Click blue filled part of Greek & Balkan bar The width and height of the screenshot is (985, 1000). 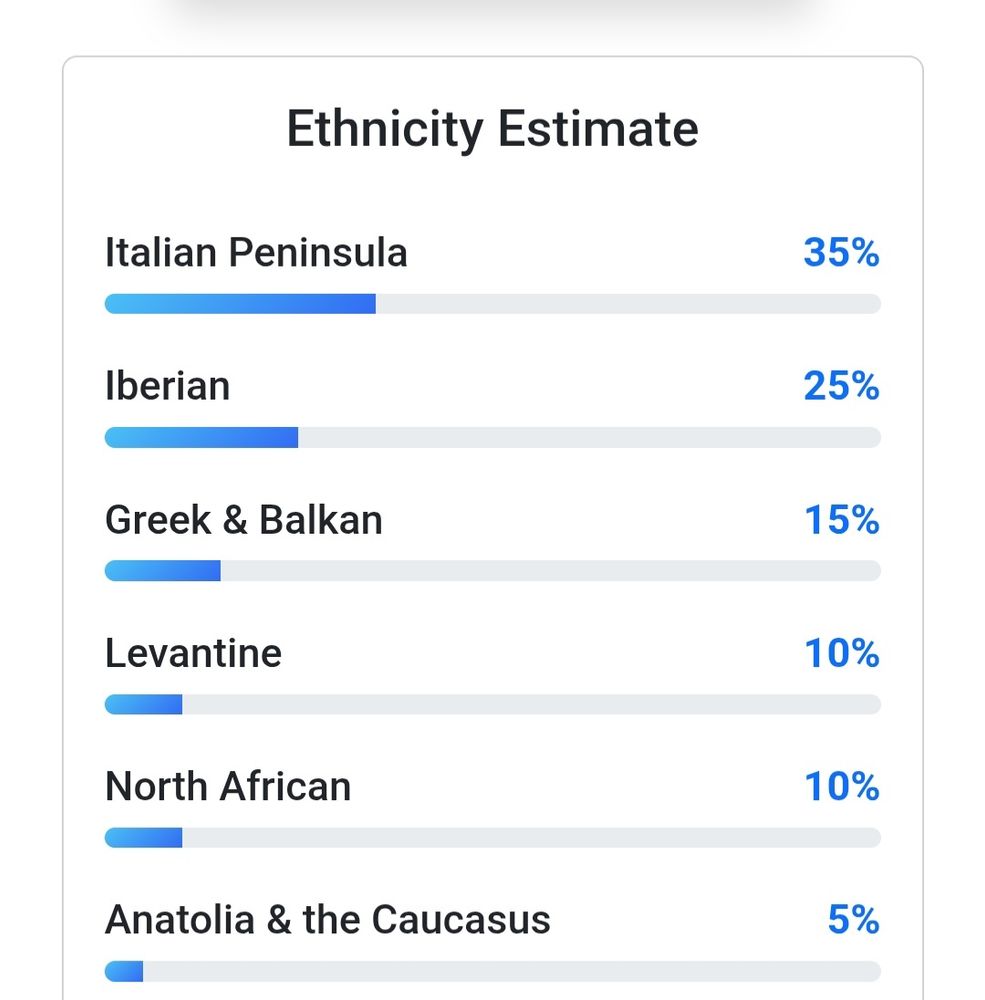pyautogui.click(x=162, y=571)
